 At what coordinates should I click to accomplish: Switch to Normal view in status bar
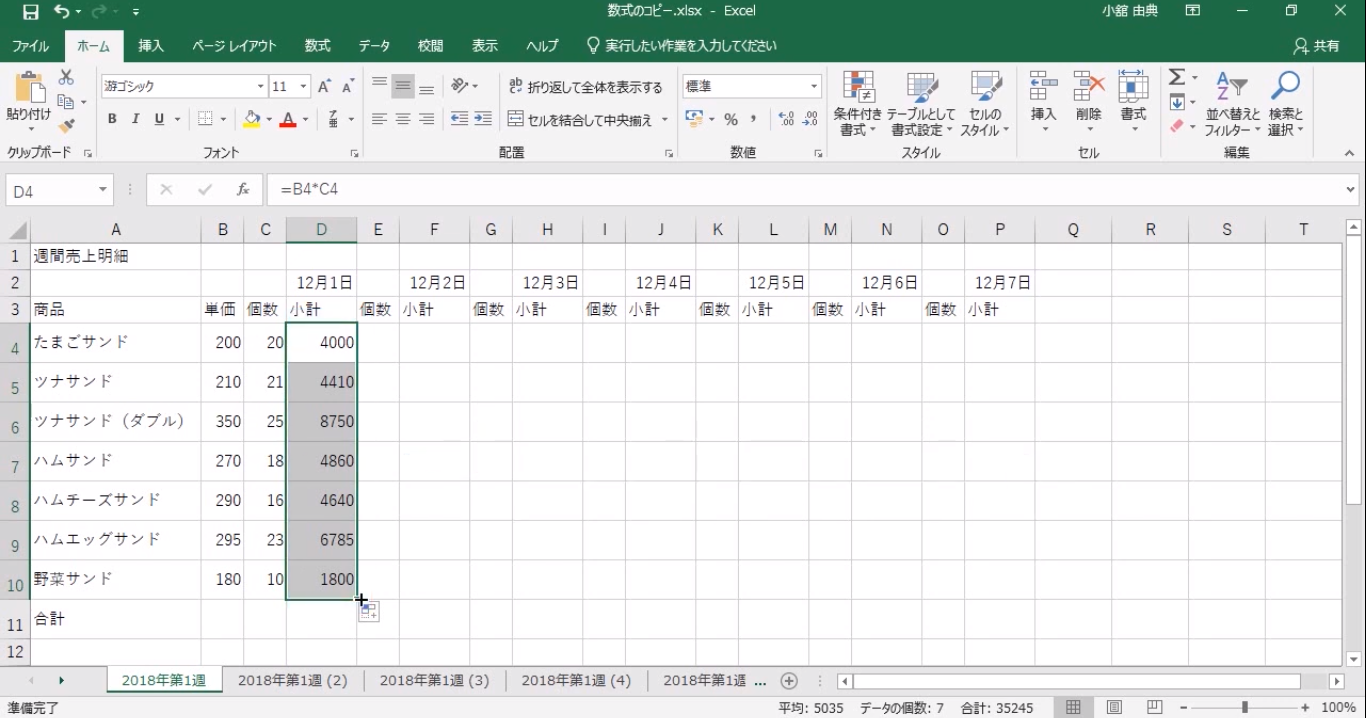(x=1073, y=707)
